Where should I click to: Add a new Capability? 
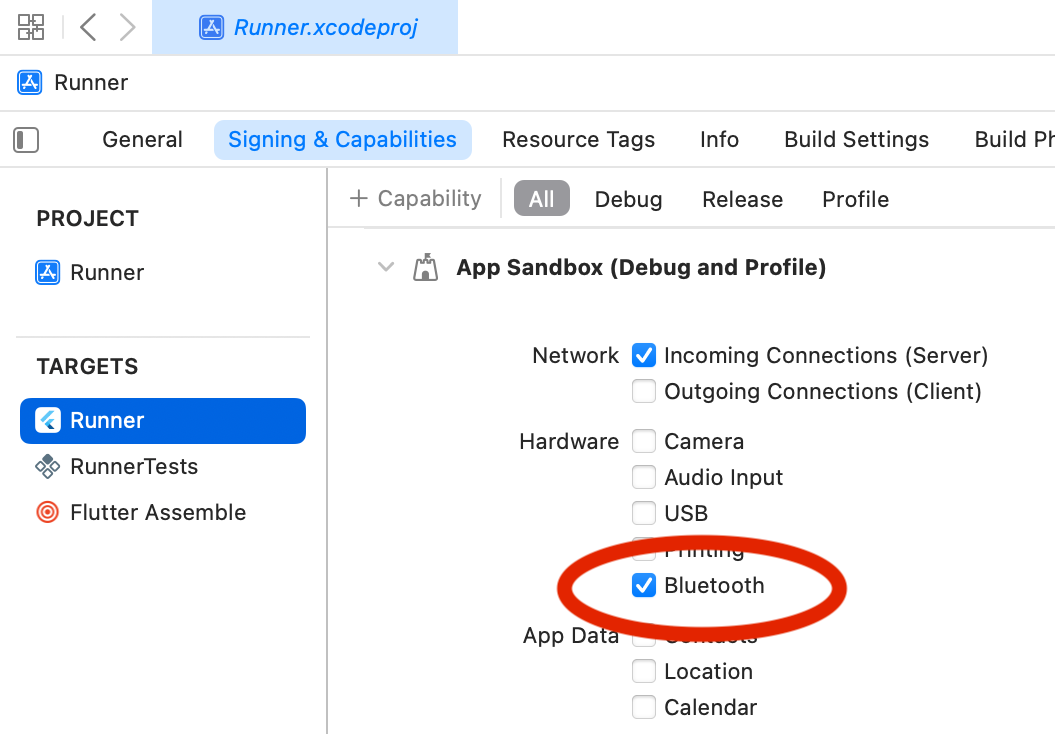click(416, 198)
